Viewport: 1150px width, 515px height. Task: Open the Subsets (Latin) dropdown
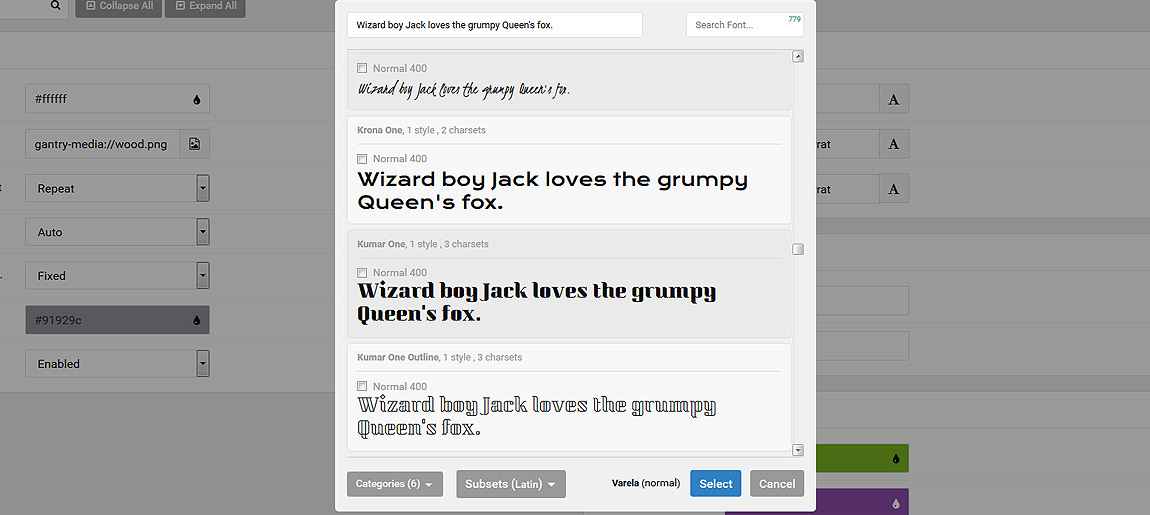tap(510, 484)
